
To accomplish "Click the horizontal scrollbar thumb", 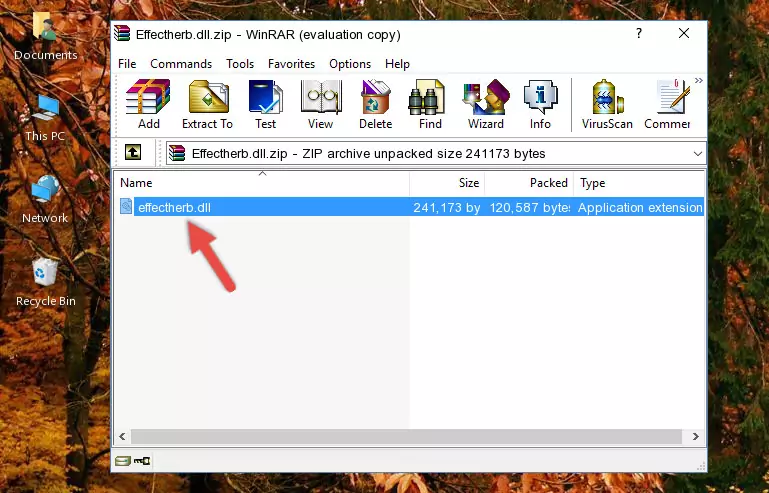I will coord(406,436).
